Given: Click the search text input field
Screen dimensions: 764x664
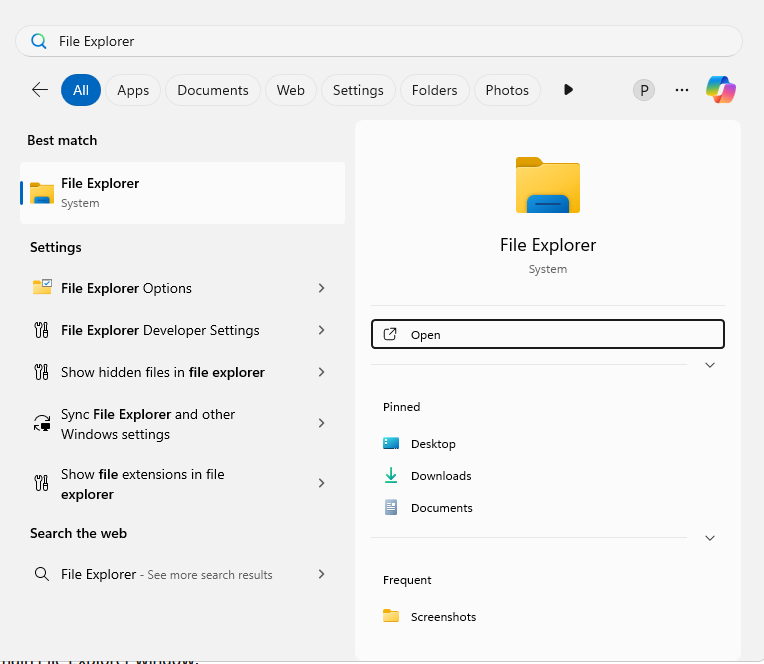Looking at the screenshot, I should [x=380, y=41].
